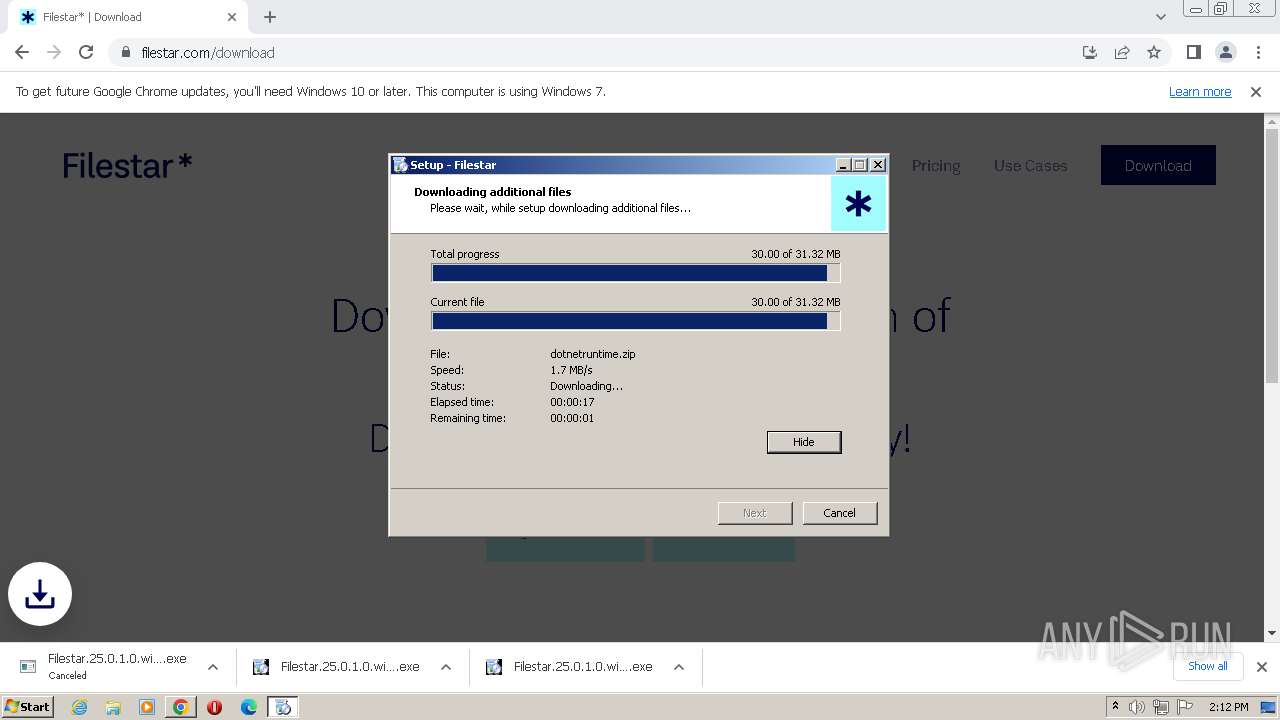Switch to Chrome in taskbar

click(181, 707)
